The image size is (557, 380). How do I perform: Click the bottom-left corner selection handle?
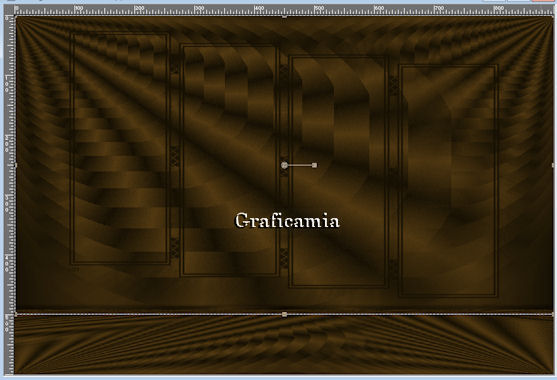click(15, 314)
